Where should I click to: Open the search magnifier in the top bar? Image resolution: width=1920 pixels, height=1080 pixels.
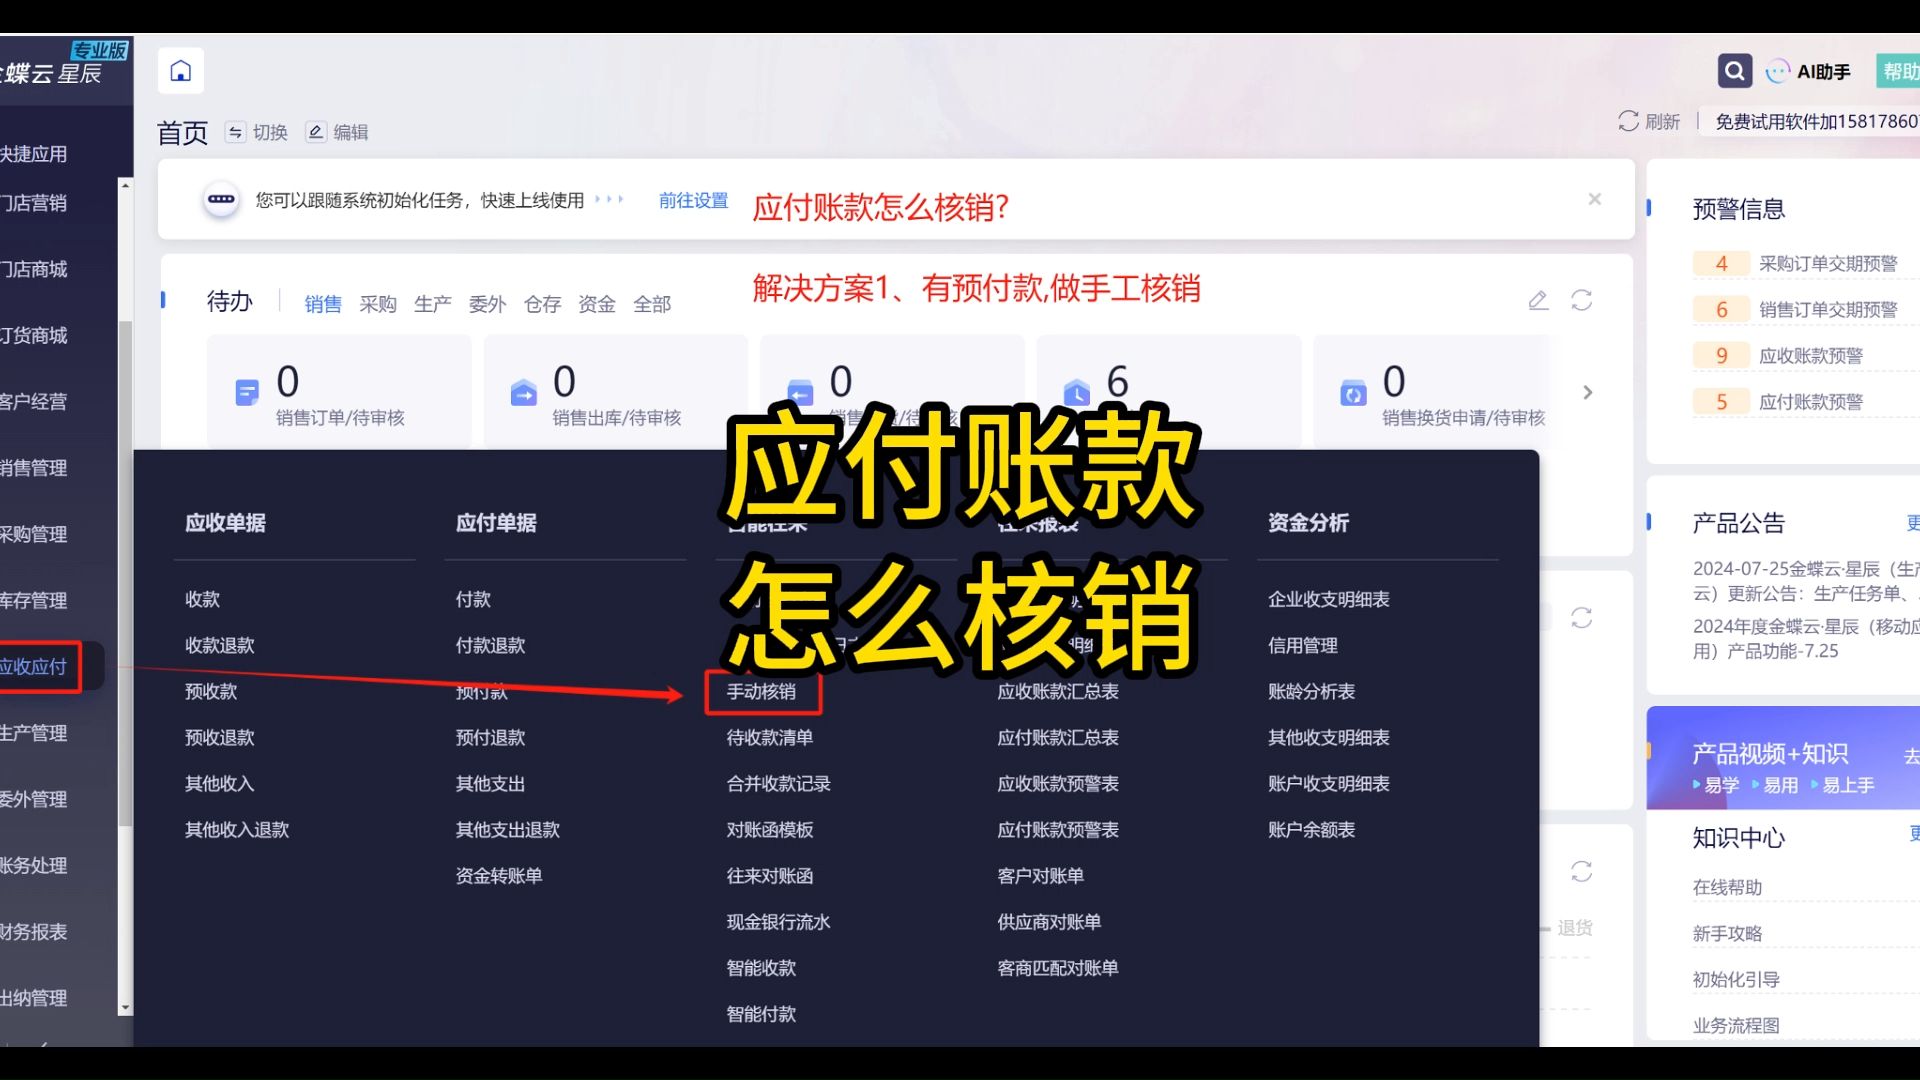(1735, 70)
